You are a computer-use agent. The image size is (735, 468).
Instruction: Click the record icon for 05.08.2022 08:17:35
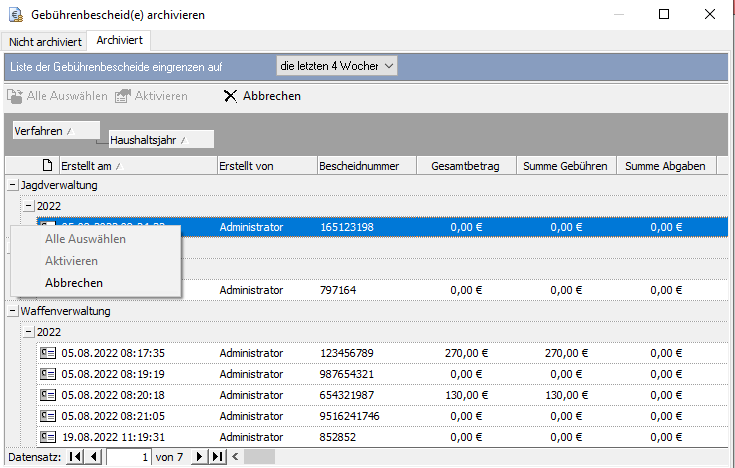(46, 353)
